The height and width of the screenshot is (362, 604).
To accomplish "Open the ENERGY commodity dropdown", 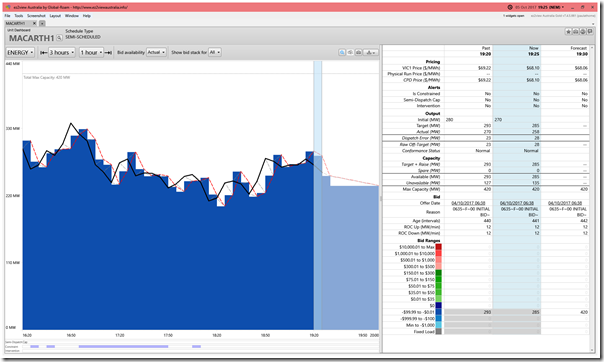I will pyautogui.click(x=20, y=52).
